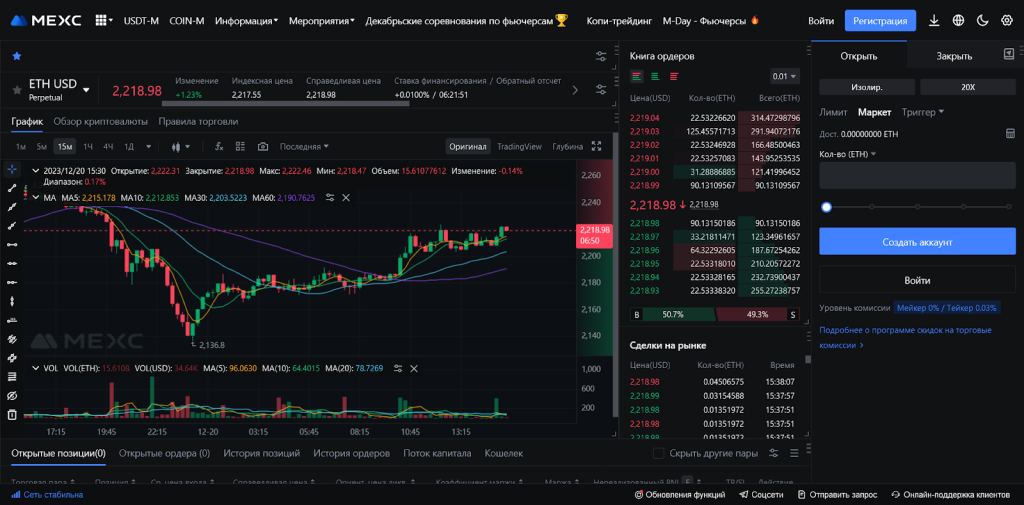The height and width of the screenshot is (505, 1024).
Task: Select the vertical line drawing tool
Action: (12, 301)
